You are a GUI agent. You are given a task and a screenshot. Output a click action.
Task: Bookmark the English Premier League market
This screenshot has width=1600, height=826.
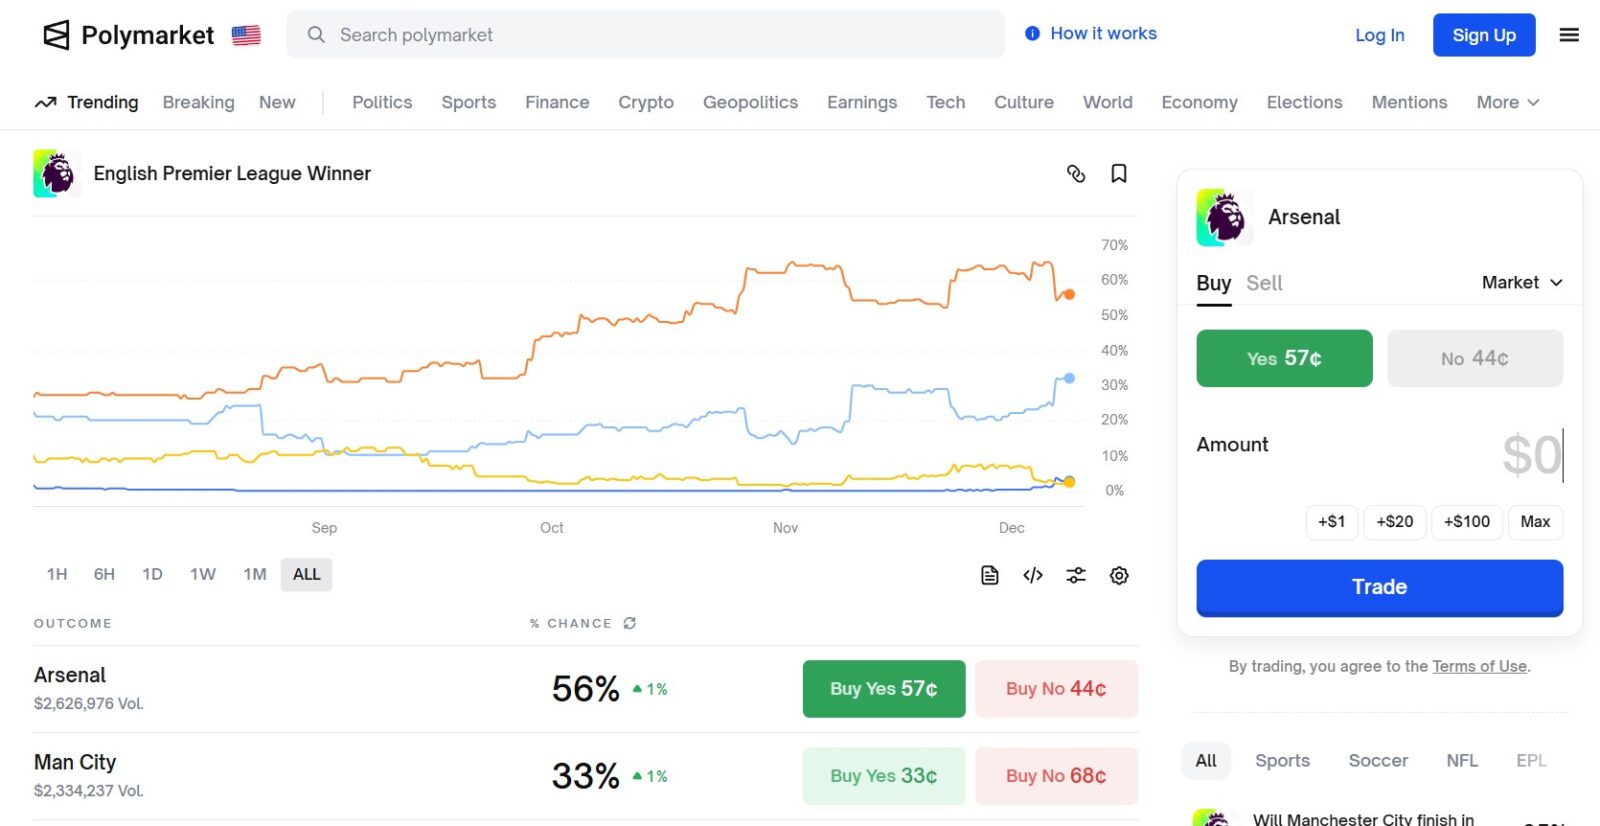[x=1119, y=174]
